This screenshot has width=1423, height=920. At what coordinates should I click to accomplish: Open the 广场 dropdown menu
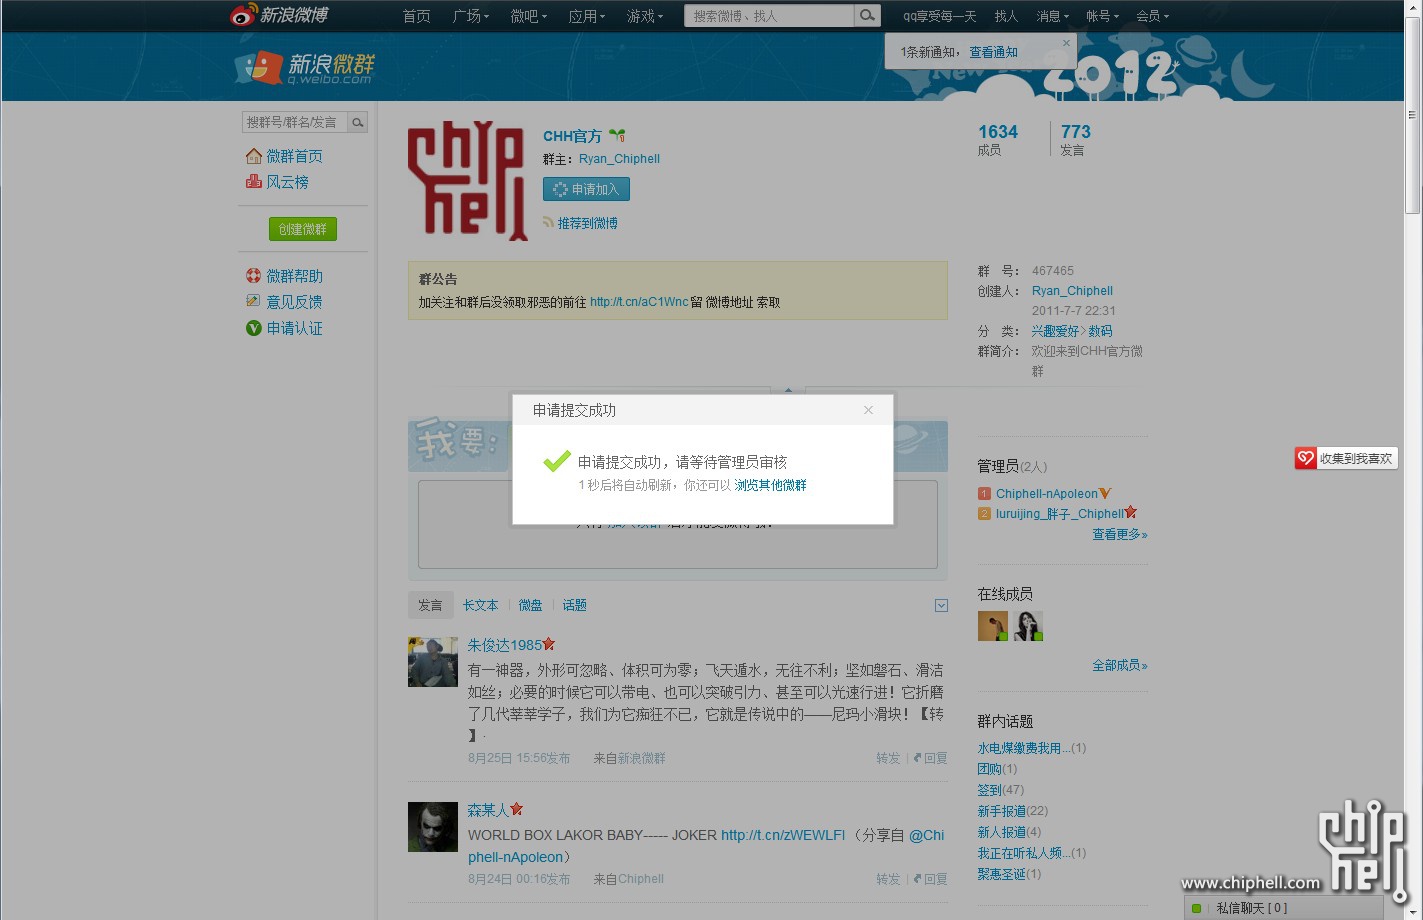coord(470,16)
